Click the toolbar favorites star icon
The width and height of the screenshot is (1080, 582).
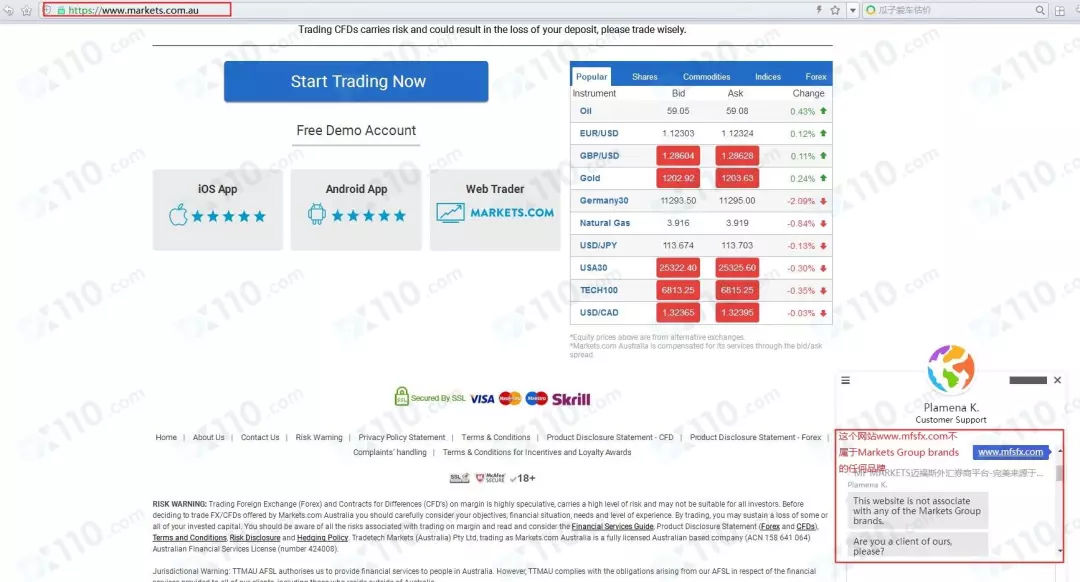[x=26, y=10]
